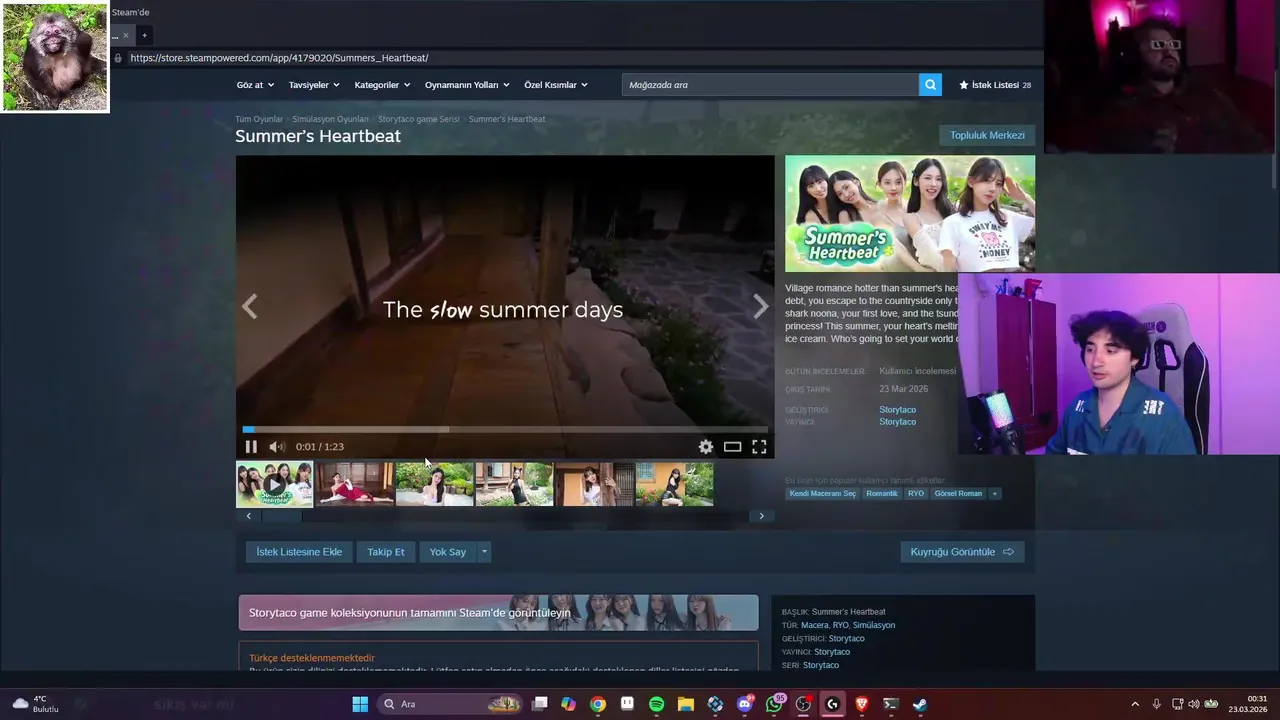Open the Tavsiyeler menu

click(x=314, y=85)
